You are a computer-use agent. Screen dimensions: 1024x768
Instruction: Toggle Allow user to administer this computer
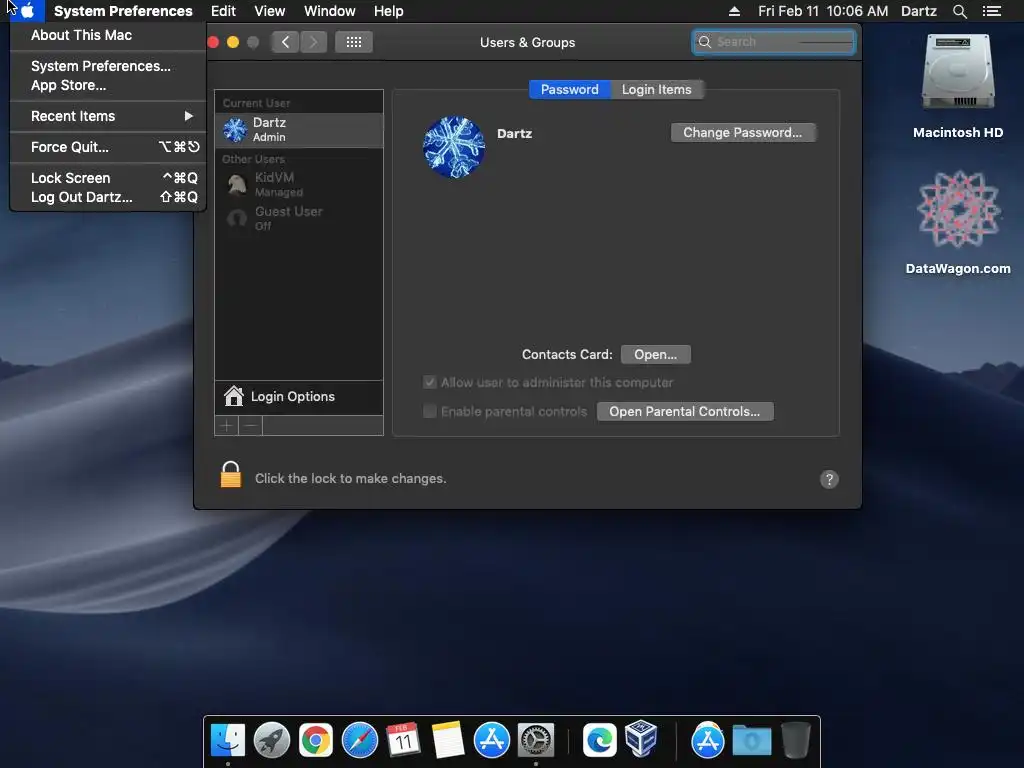[x=430, y=383]
